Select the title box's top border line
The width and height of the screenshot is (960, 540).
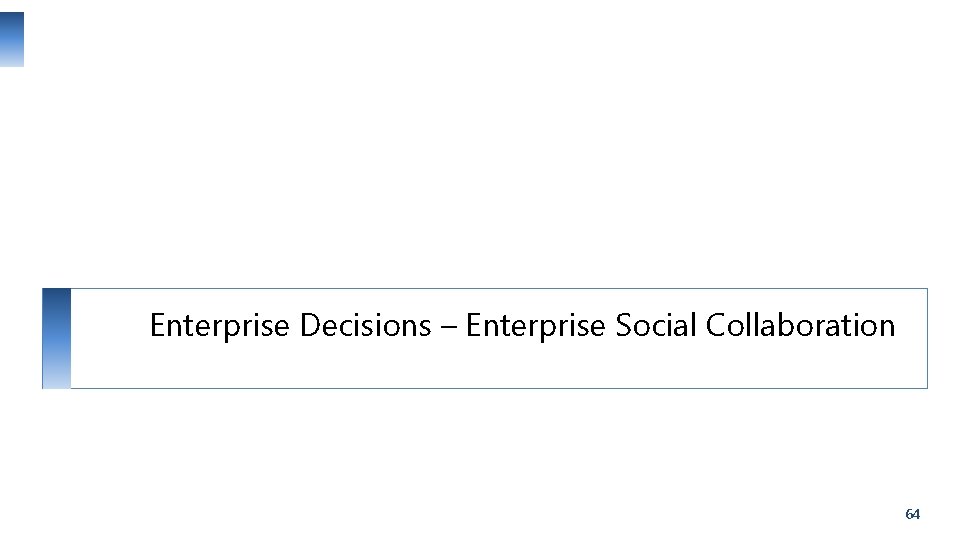click(x=499, y=288)
